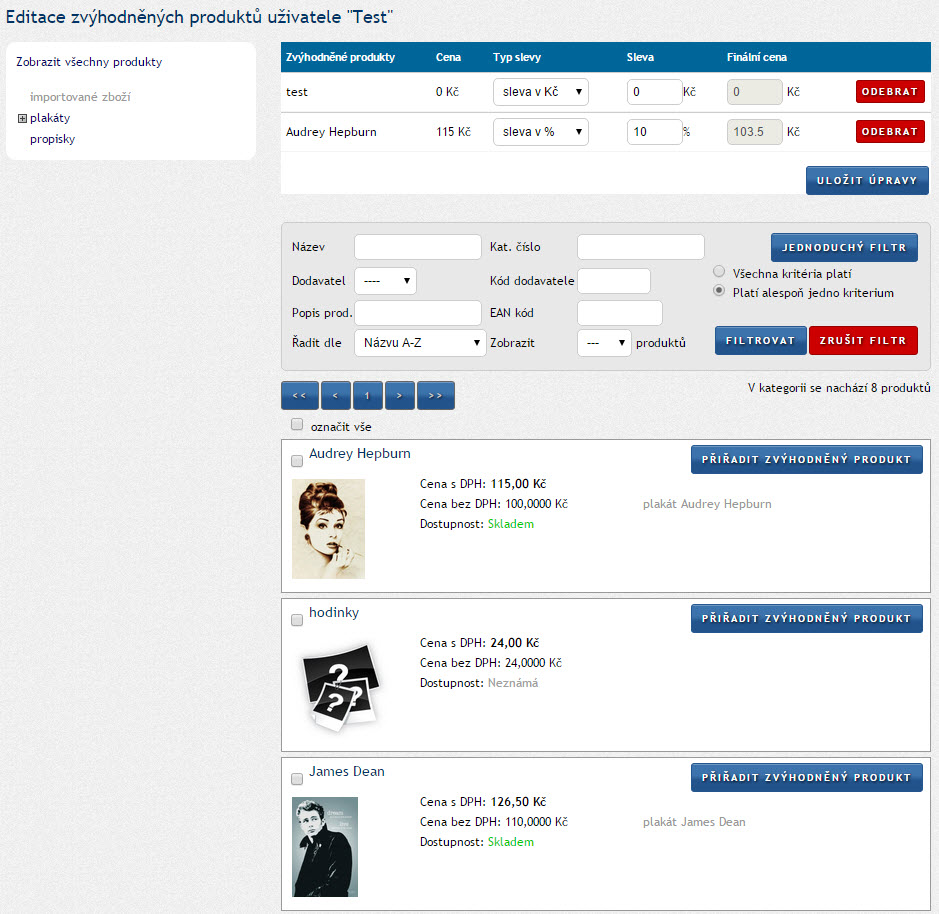Click the 'Uložit úpravy' button
Viewport: 939px width, 914px height.
[866, 180]
